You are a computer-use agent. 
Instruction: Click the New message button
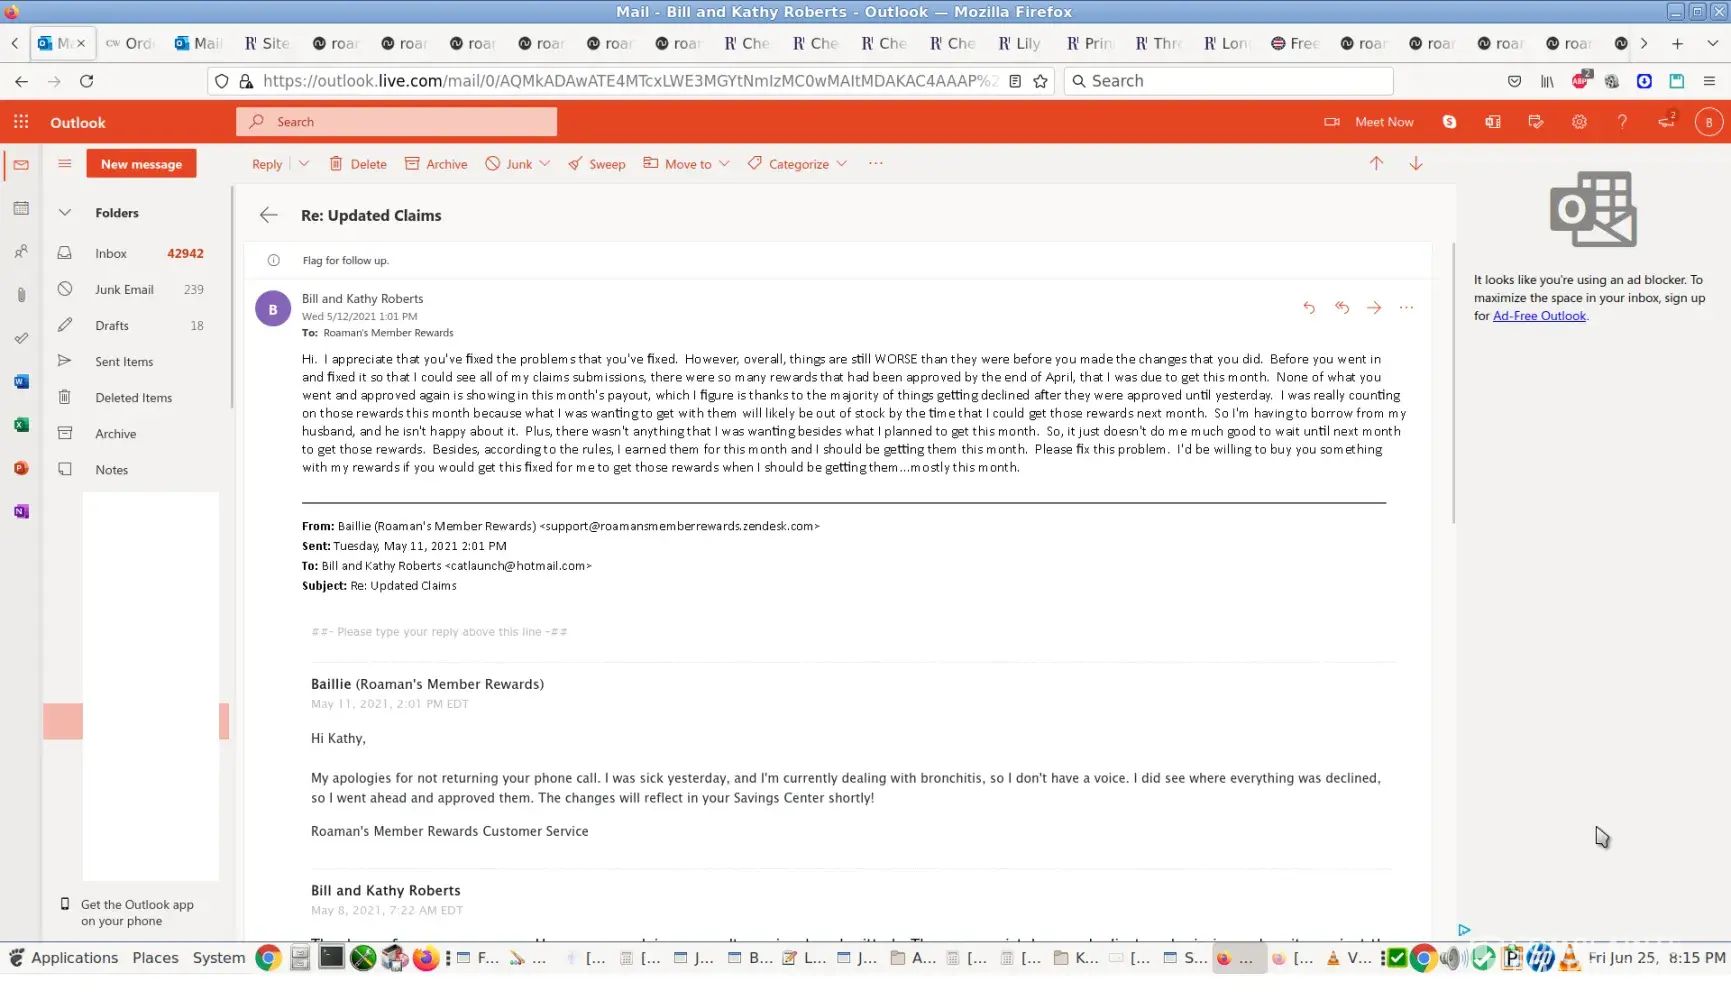141,164
